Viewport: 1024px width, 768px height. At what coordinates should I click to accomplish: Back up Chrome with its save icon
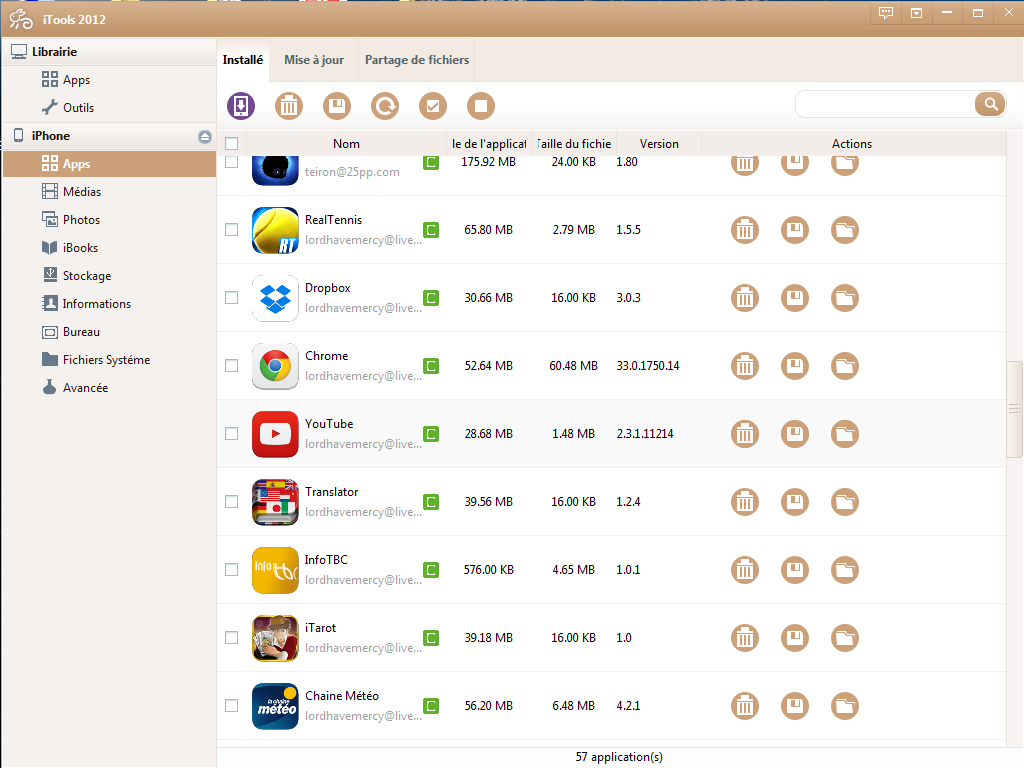pyautogui.click(x=795, y=366)
